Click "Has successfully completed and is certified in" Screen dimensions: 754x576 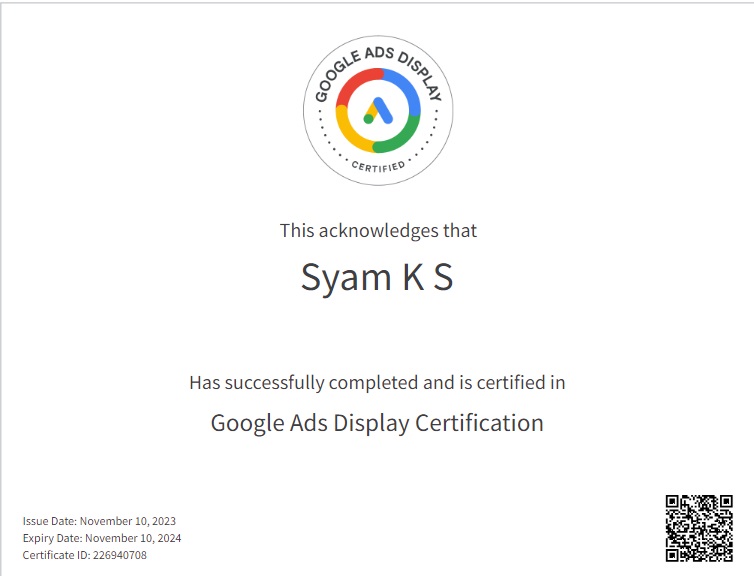point(377,382)
